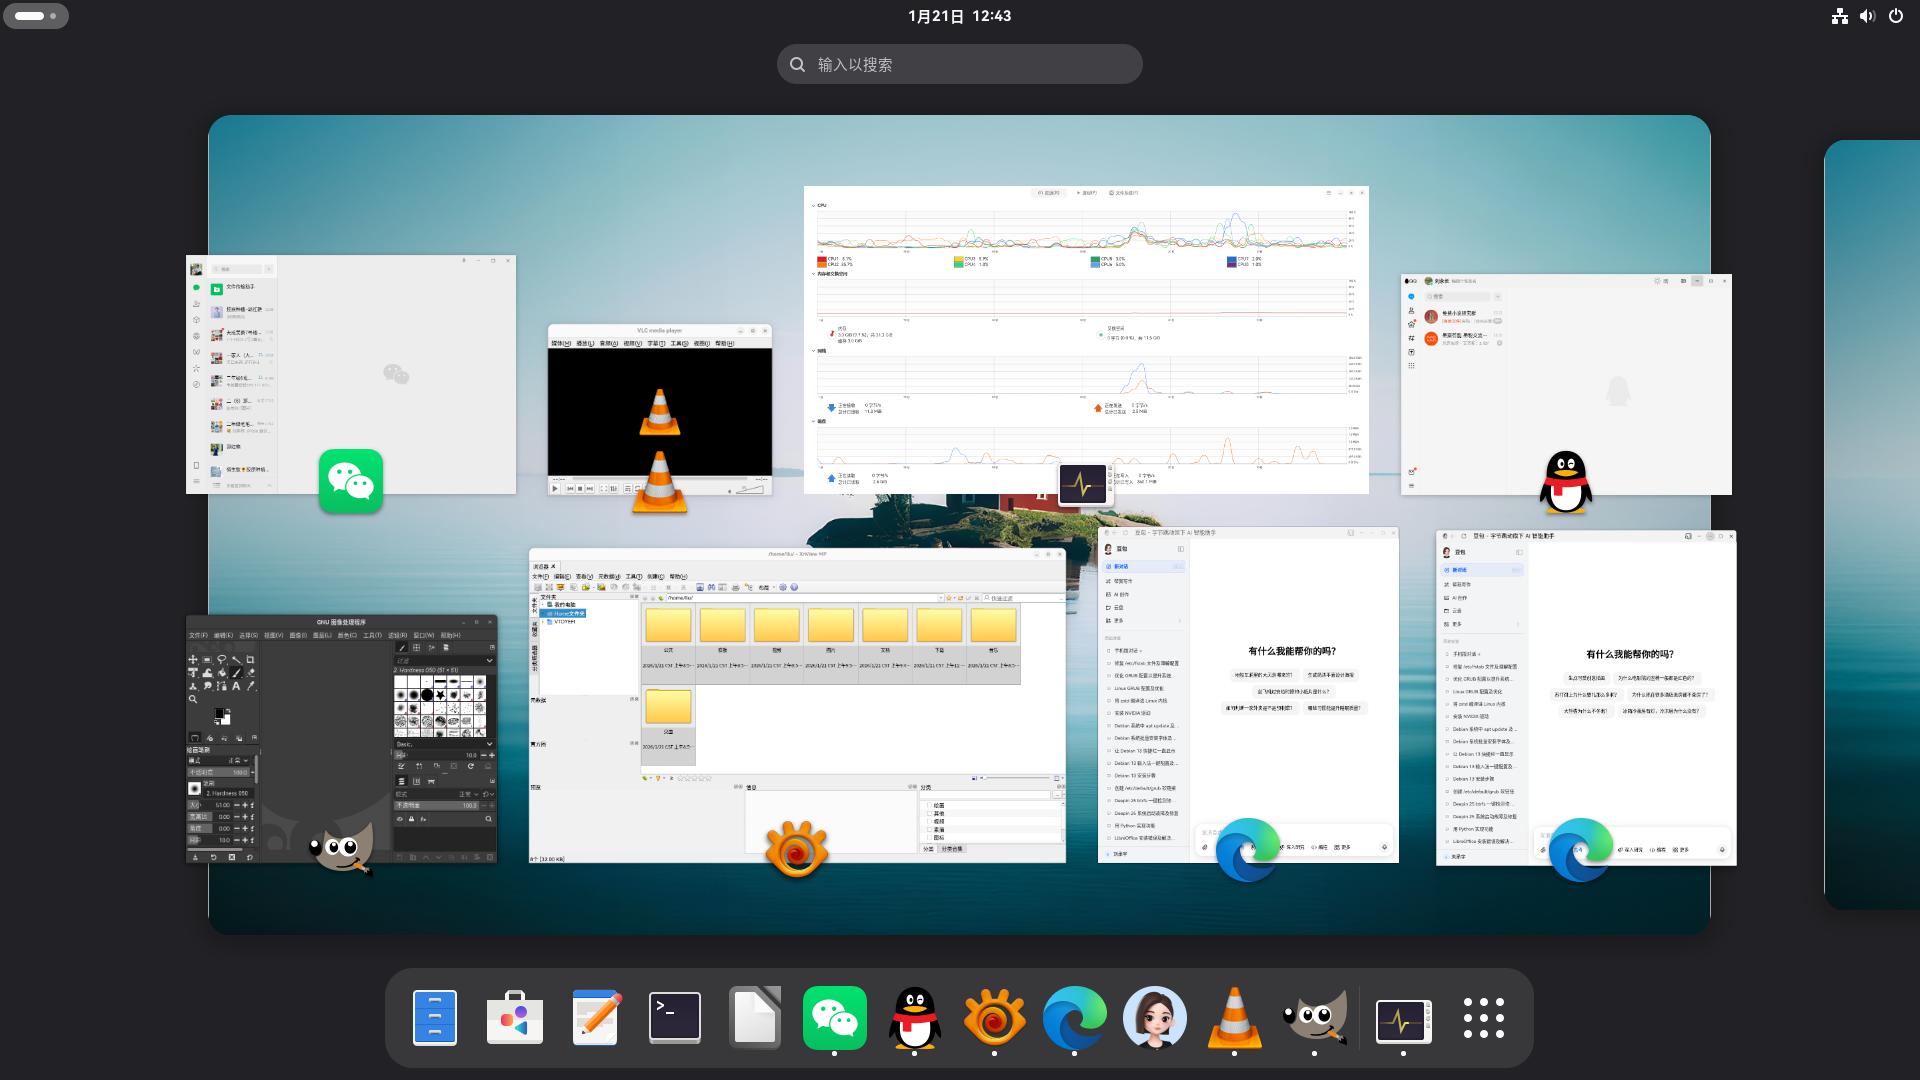This screenshot has width=1920, height=1080.
Task: Click the Doubao avatar icon in dock
Action: coord(1154,1018)
